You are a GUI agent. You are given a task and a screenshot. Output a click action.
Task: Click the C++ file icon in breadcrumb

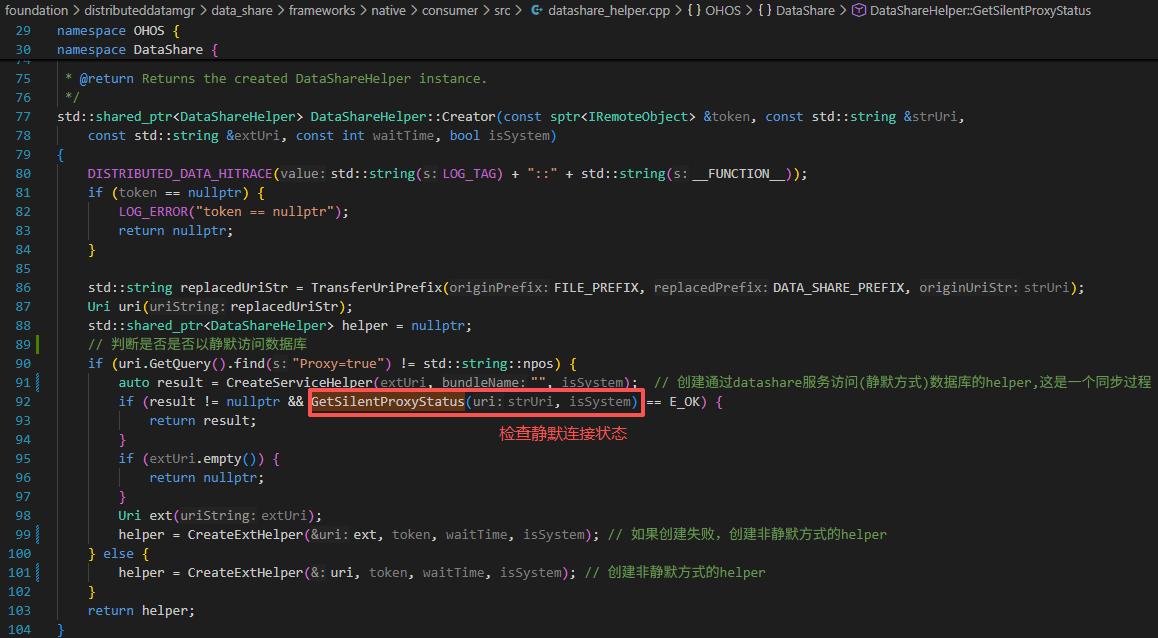pos(537,10)
